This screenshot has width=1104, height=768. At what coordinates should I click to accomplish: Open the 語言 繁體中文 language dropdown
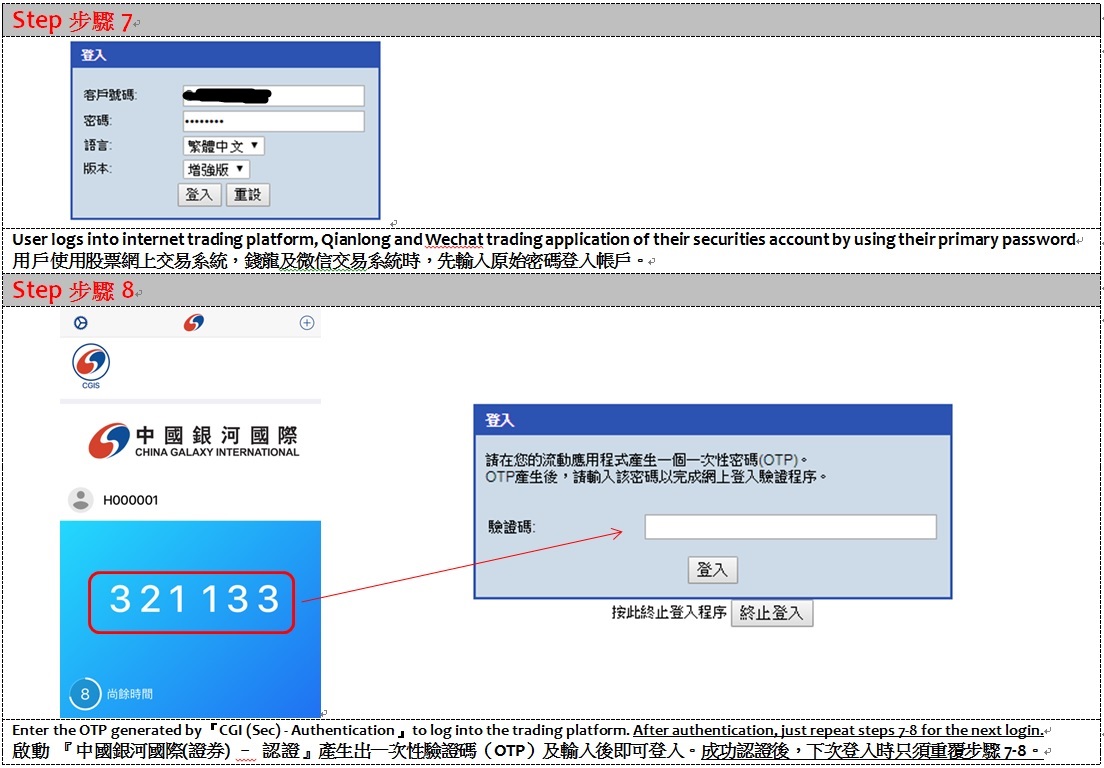(x=223, y=146)
